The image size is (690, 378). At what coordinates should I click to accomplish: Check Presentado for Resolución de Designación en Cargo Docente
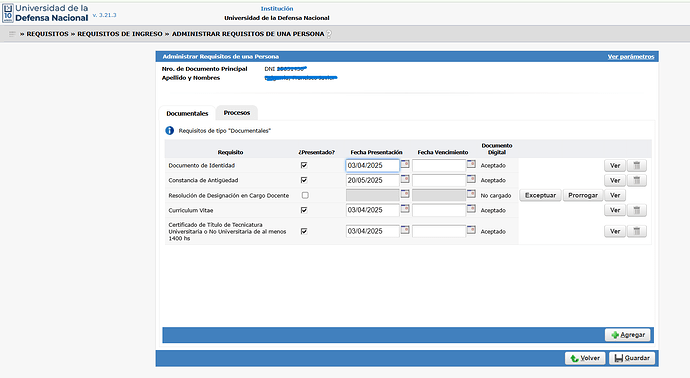click(305, 195)
